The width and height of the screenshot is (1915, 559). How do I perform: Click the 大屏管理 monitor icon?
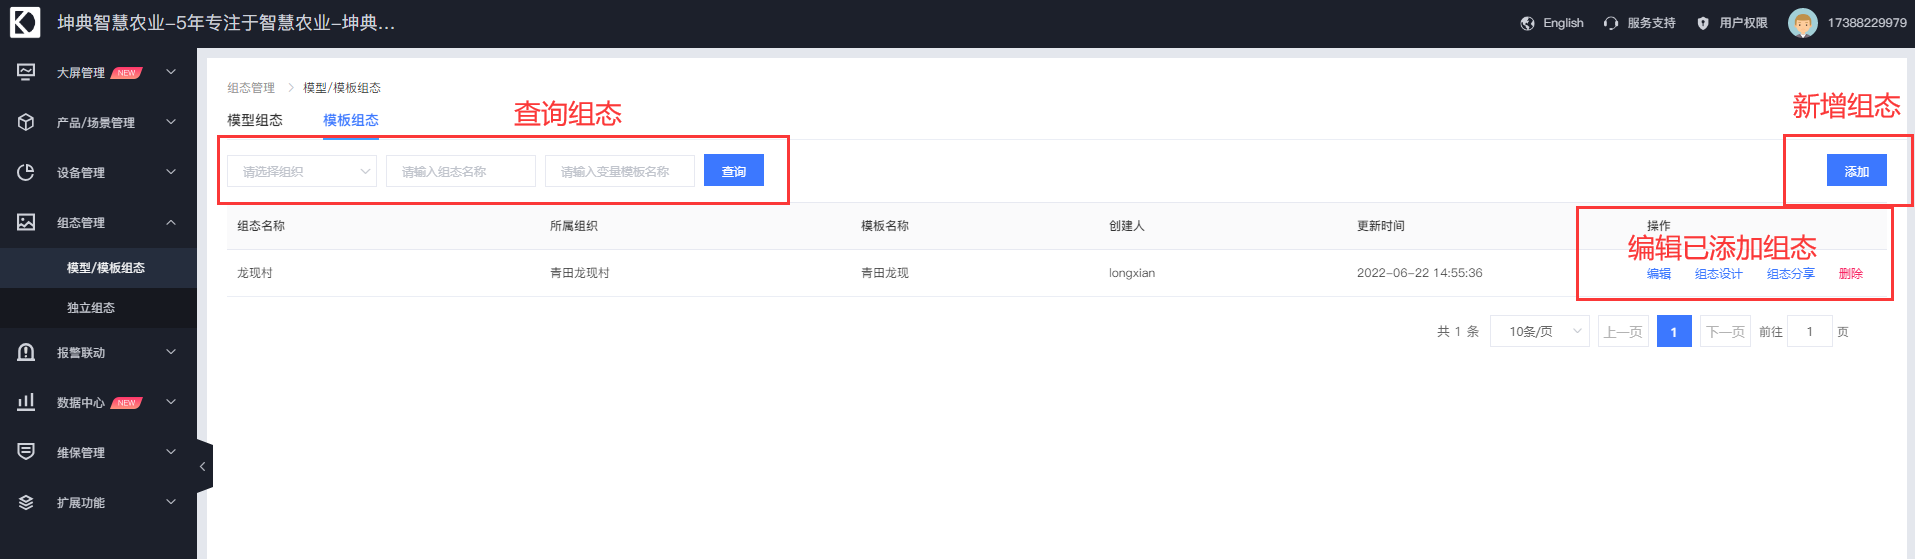pyautogui.click(x=26, y=72)
